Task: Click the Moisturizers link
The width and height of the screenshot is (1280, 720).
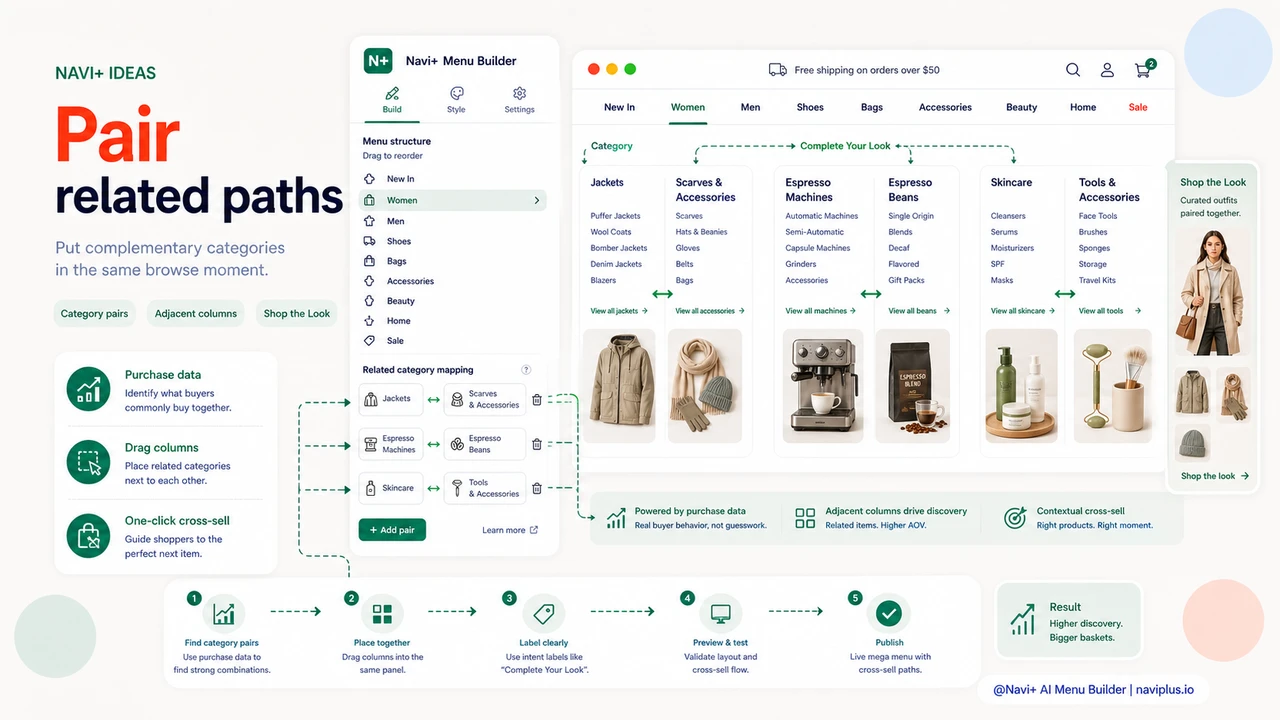Action: (1010, 248)
